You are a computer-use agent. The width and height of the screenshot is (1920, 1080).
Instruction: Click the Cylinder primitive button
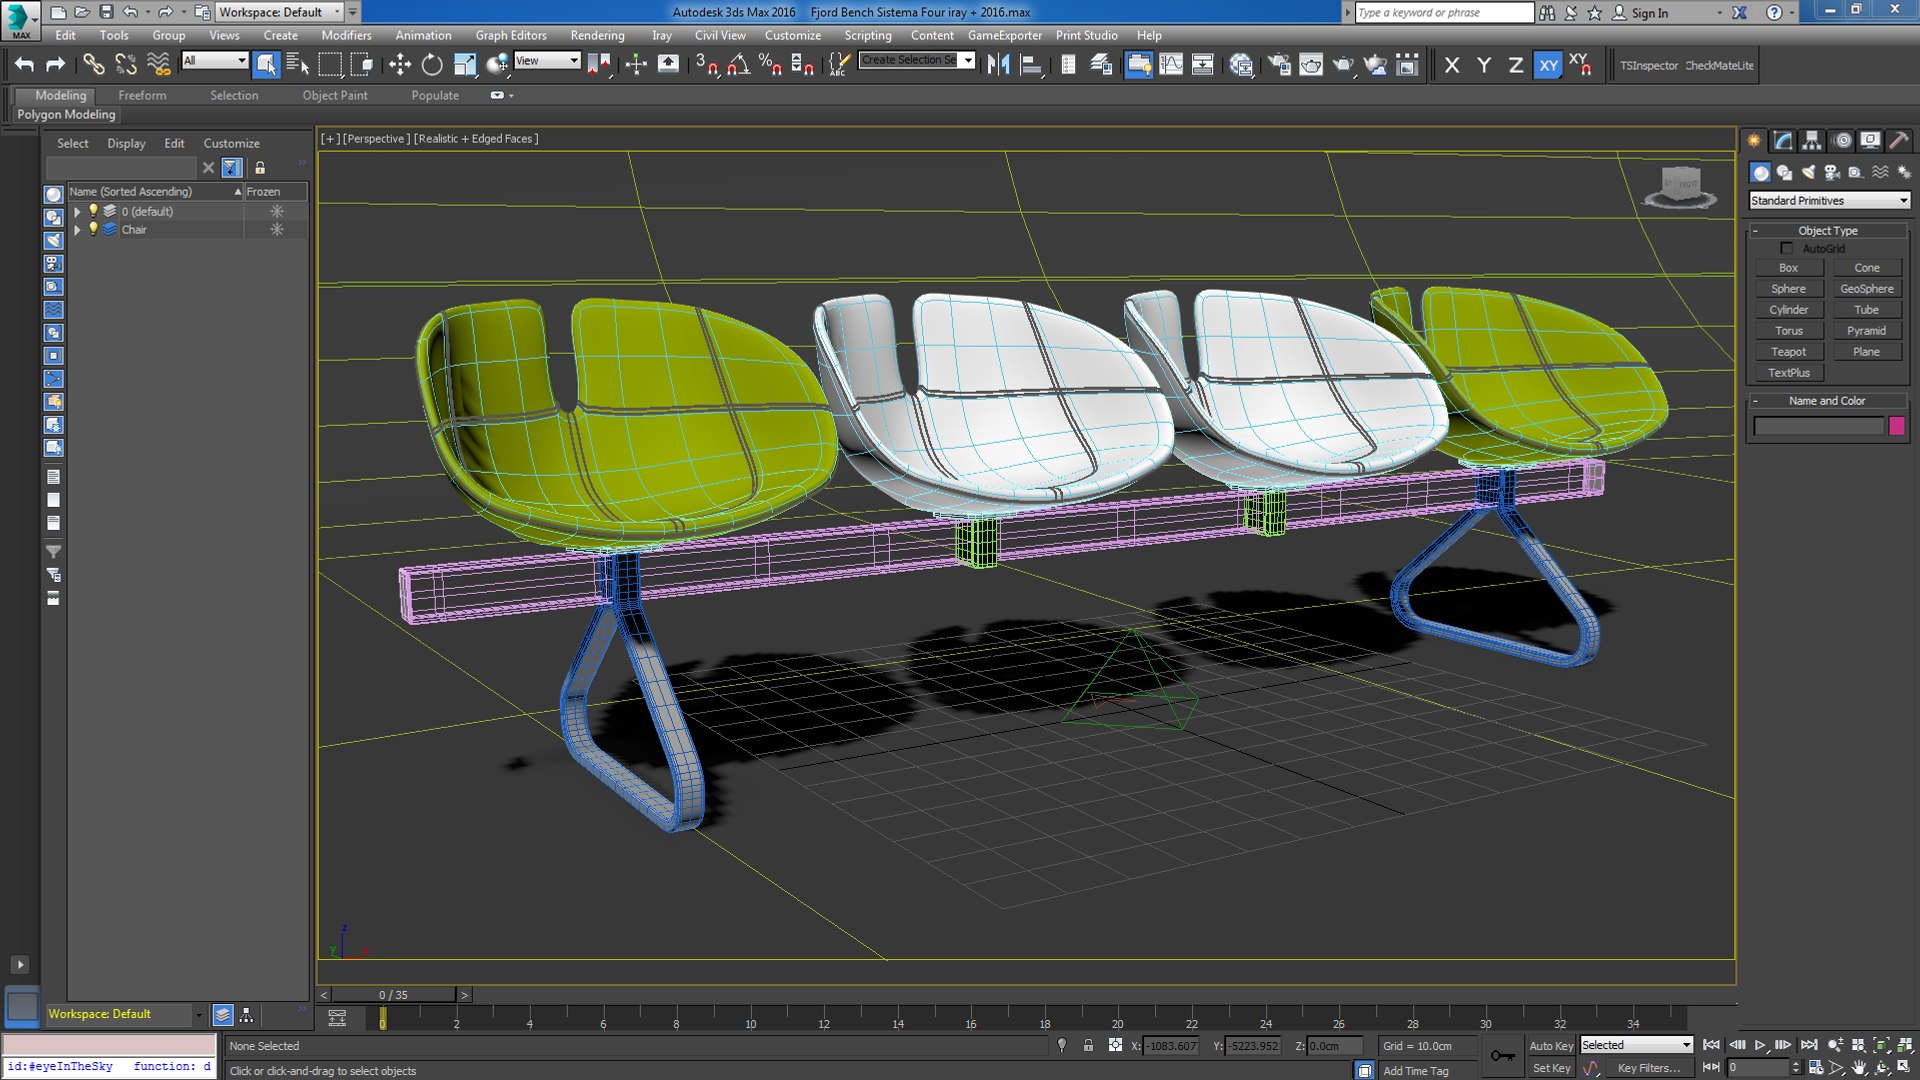1788,310
